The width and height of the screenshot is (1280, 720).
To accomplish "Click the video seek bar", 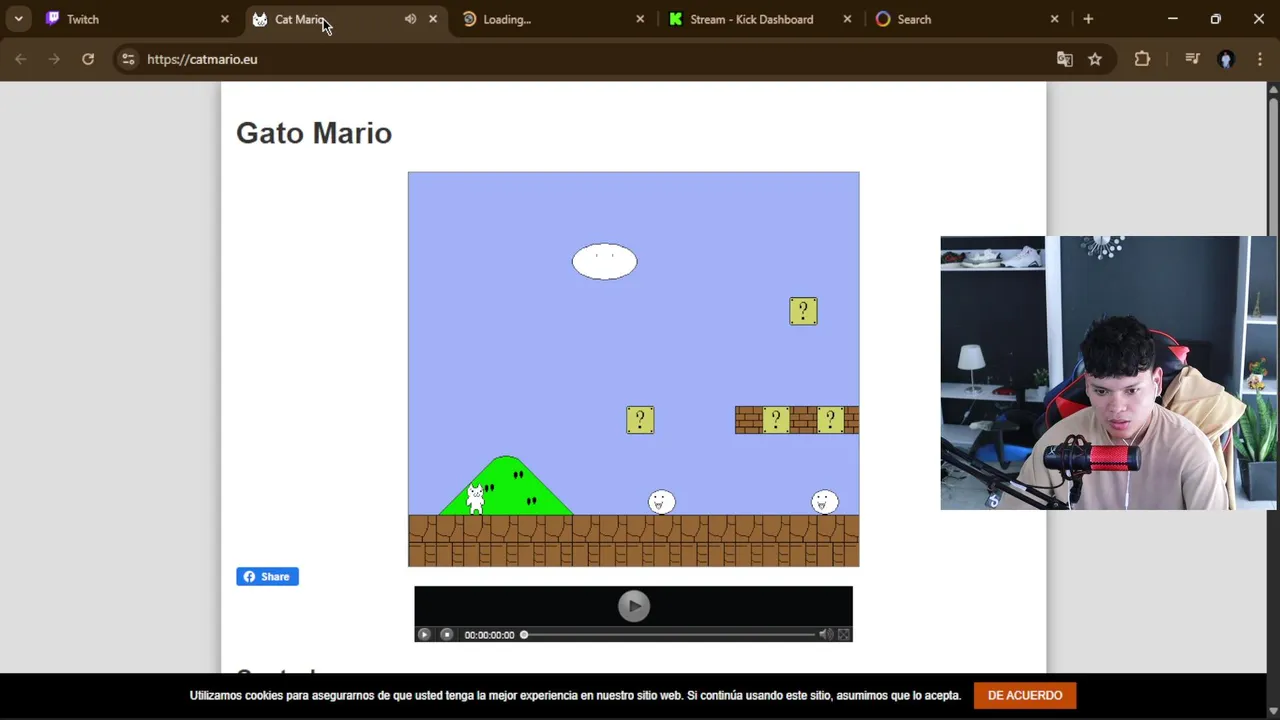I will (668, 634).
